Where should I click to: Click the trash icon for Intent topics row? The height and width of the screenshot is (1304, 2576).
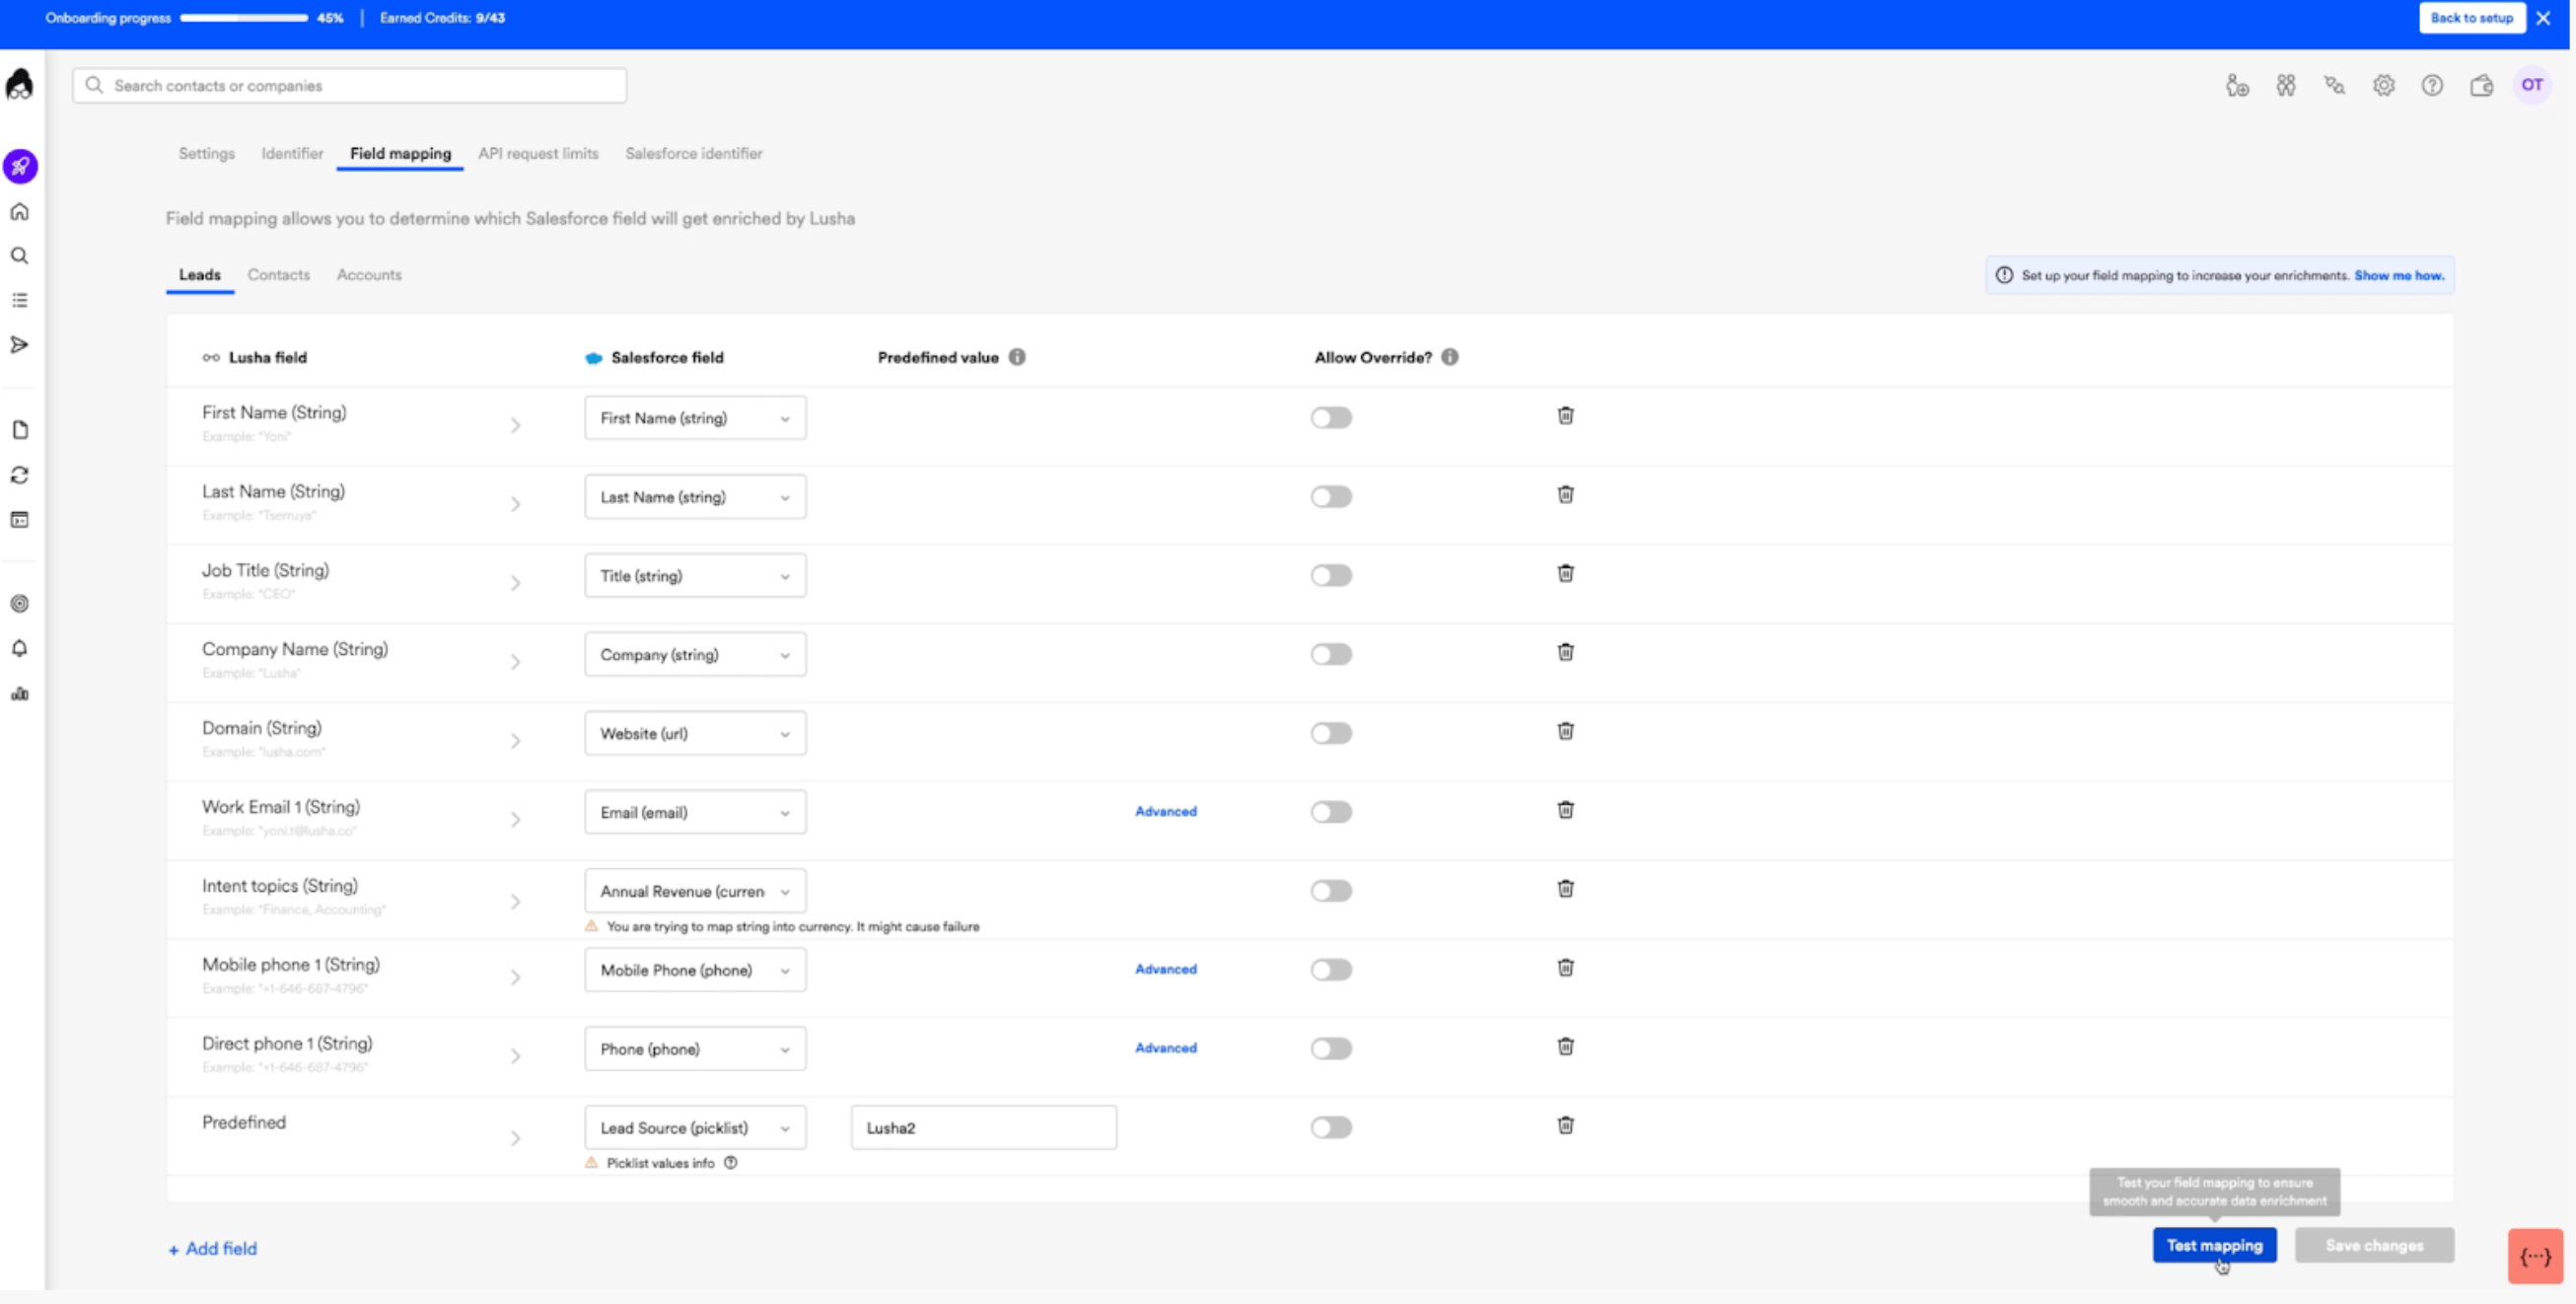tap(1565, 888)
